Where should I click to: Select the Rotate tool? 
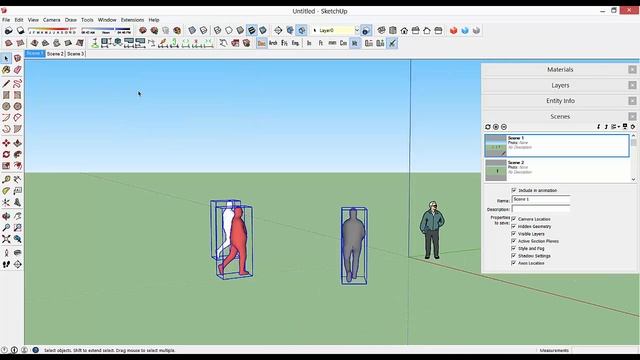[x=6, y=155]
